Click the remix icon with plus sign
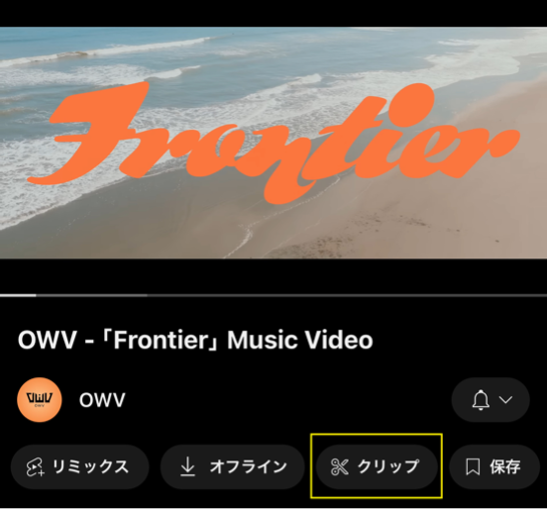 [x=35, y=467]
